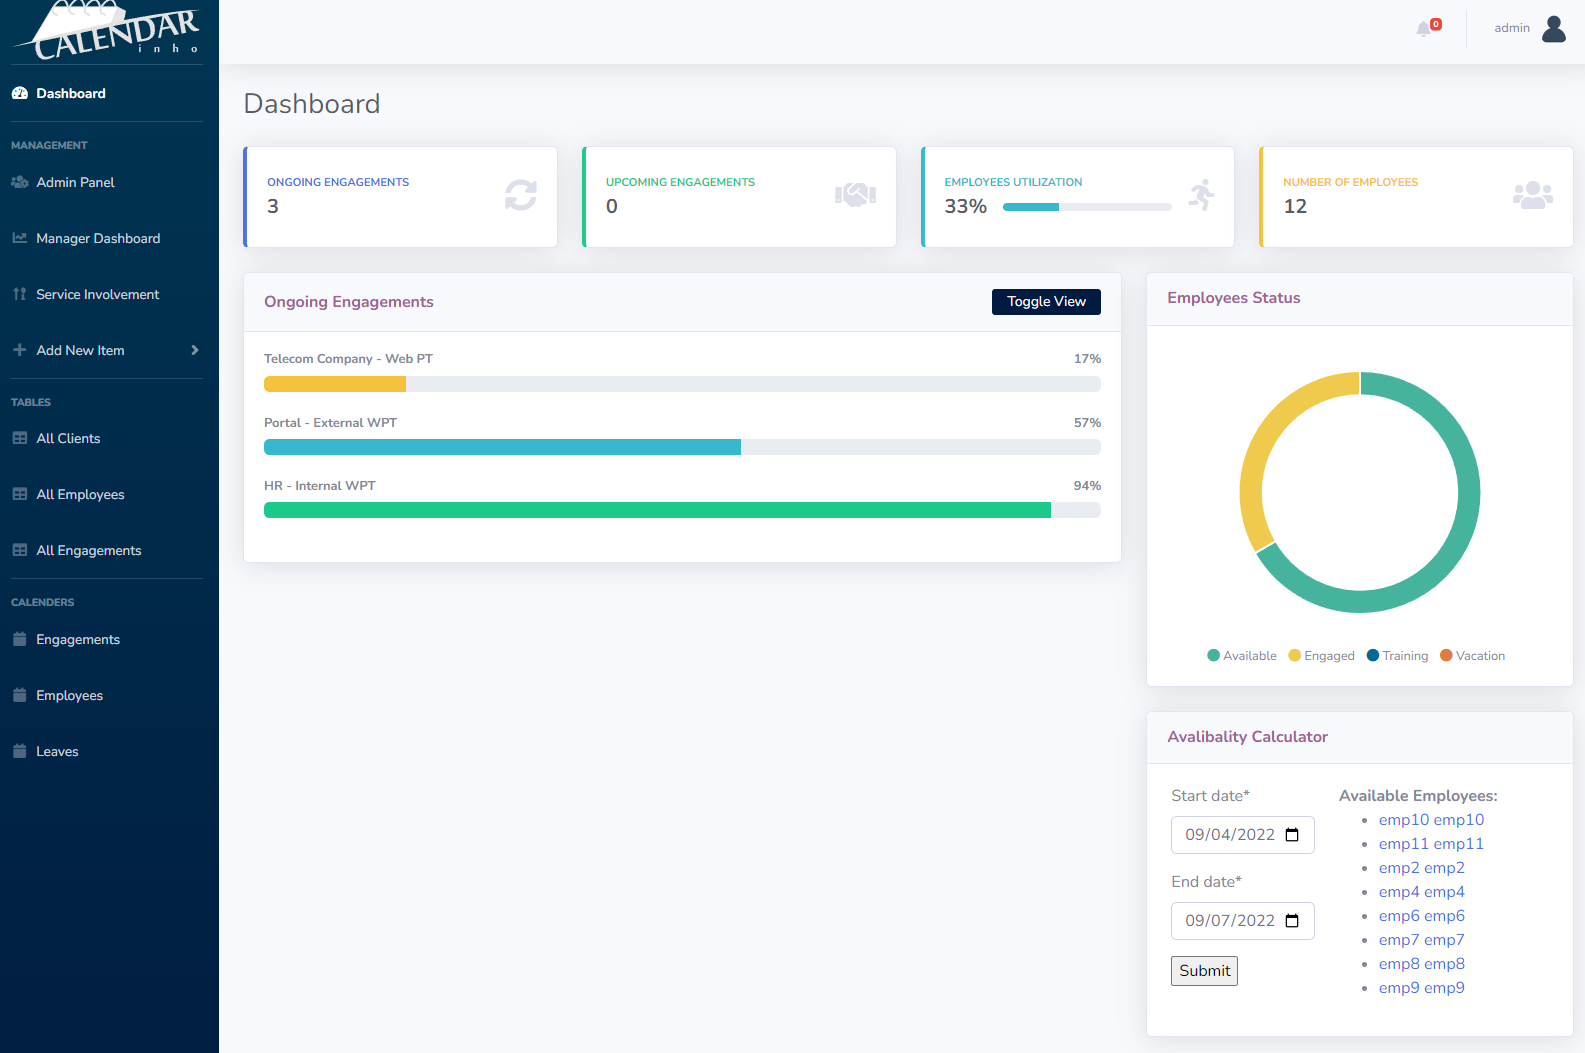Open Admin Panel menu item
Image resolution: width=1585 pixels, height=1053 pixels.
[76, 182]
